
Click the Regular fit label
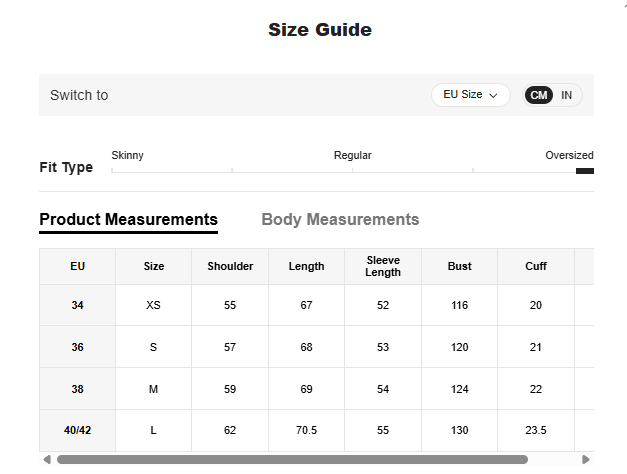(352, 155)
